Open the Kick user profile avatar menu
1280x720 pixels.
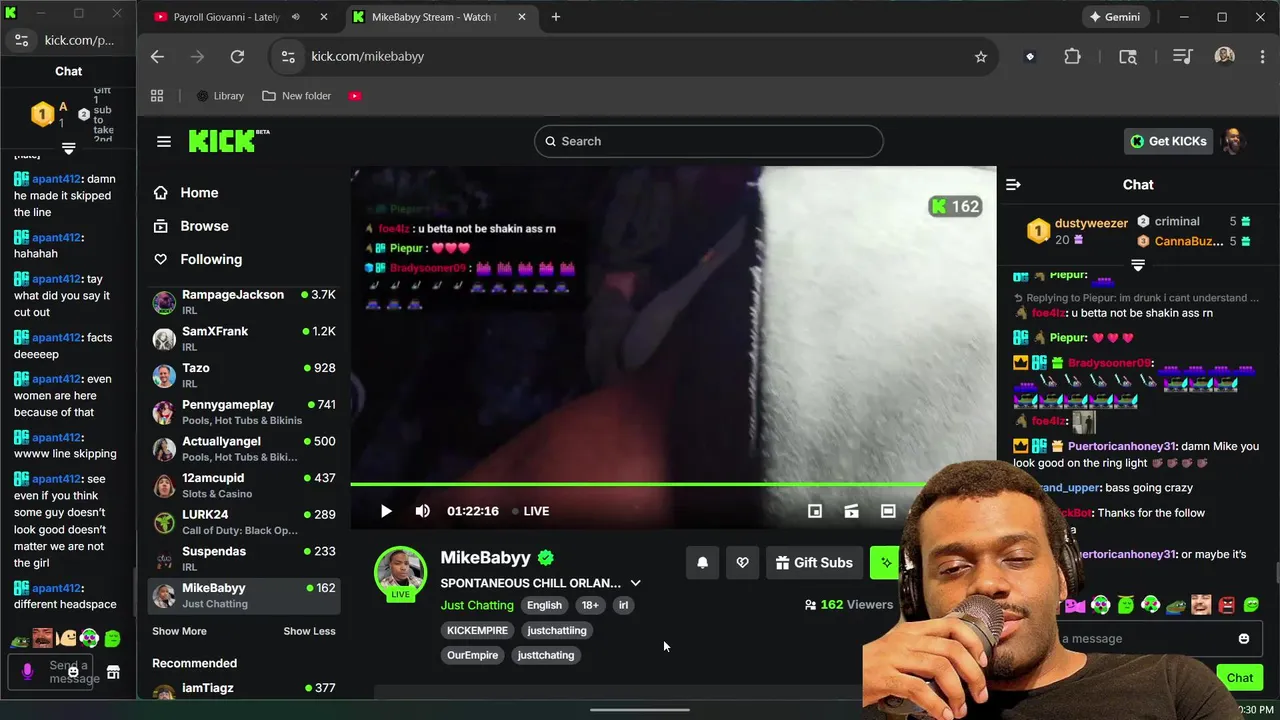click(x=1234, y=141)
